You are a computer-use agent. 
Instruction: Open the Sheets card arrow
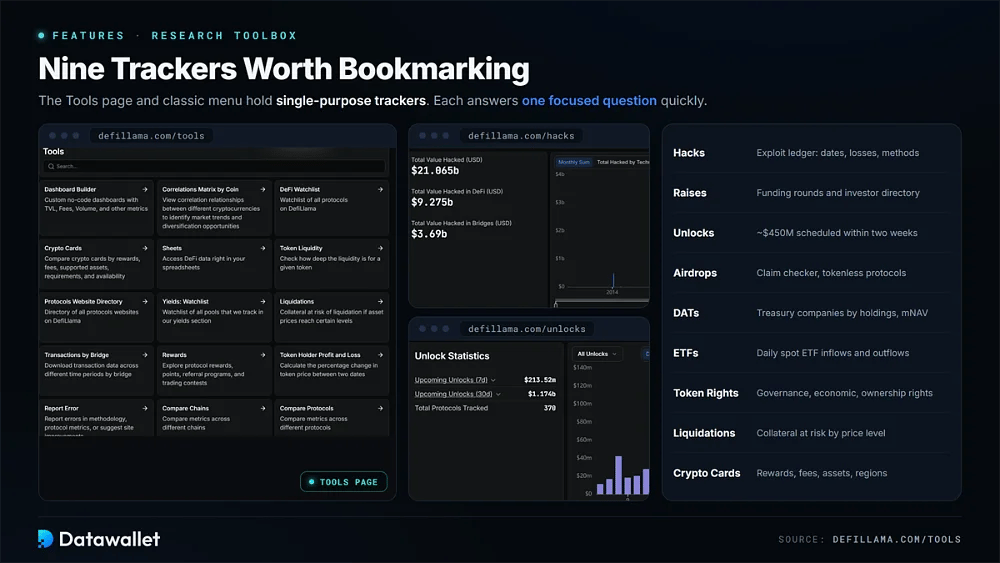262,248
